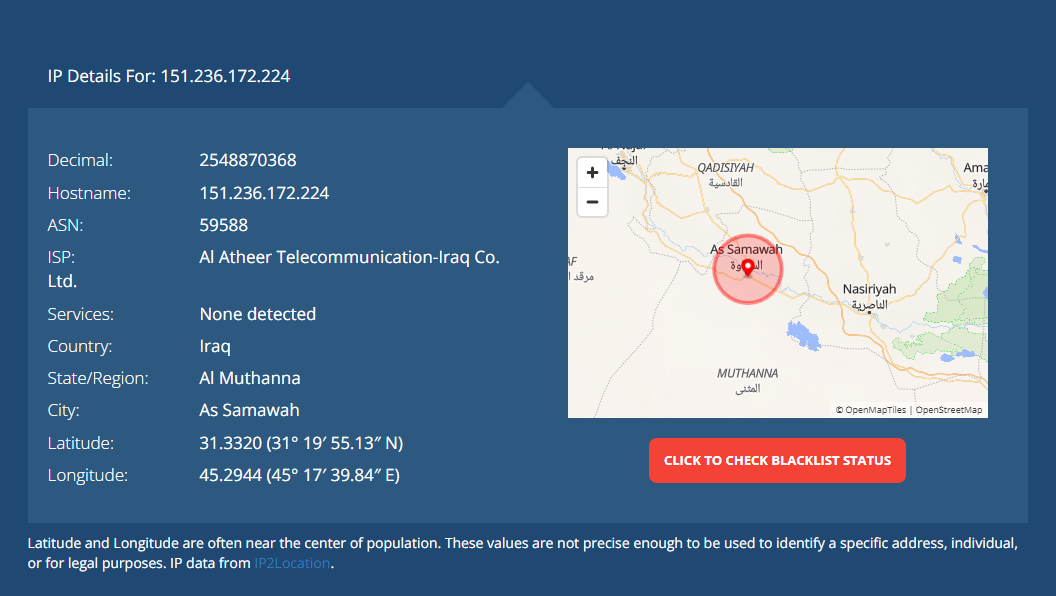Click the Nasiriyah city label on map
This screenshot has height=596, width=1056.
tap(869, 289)
